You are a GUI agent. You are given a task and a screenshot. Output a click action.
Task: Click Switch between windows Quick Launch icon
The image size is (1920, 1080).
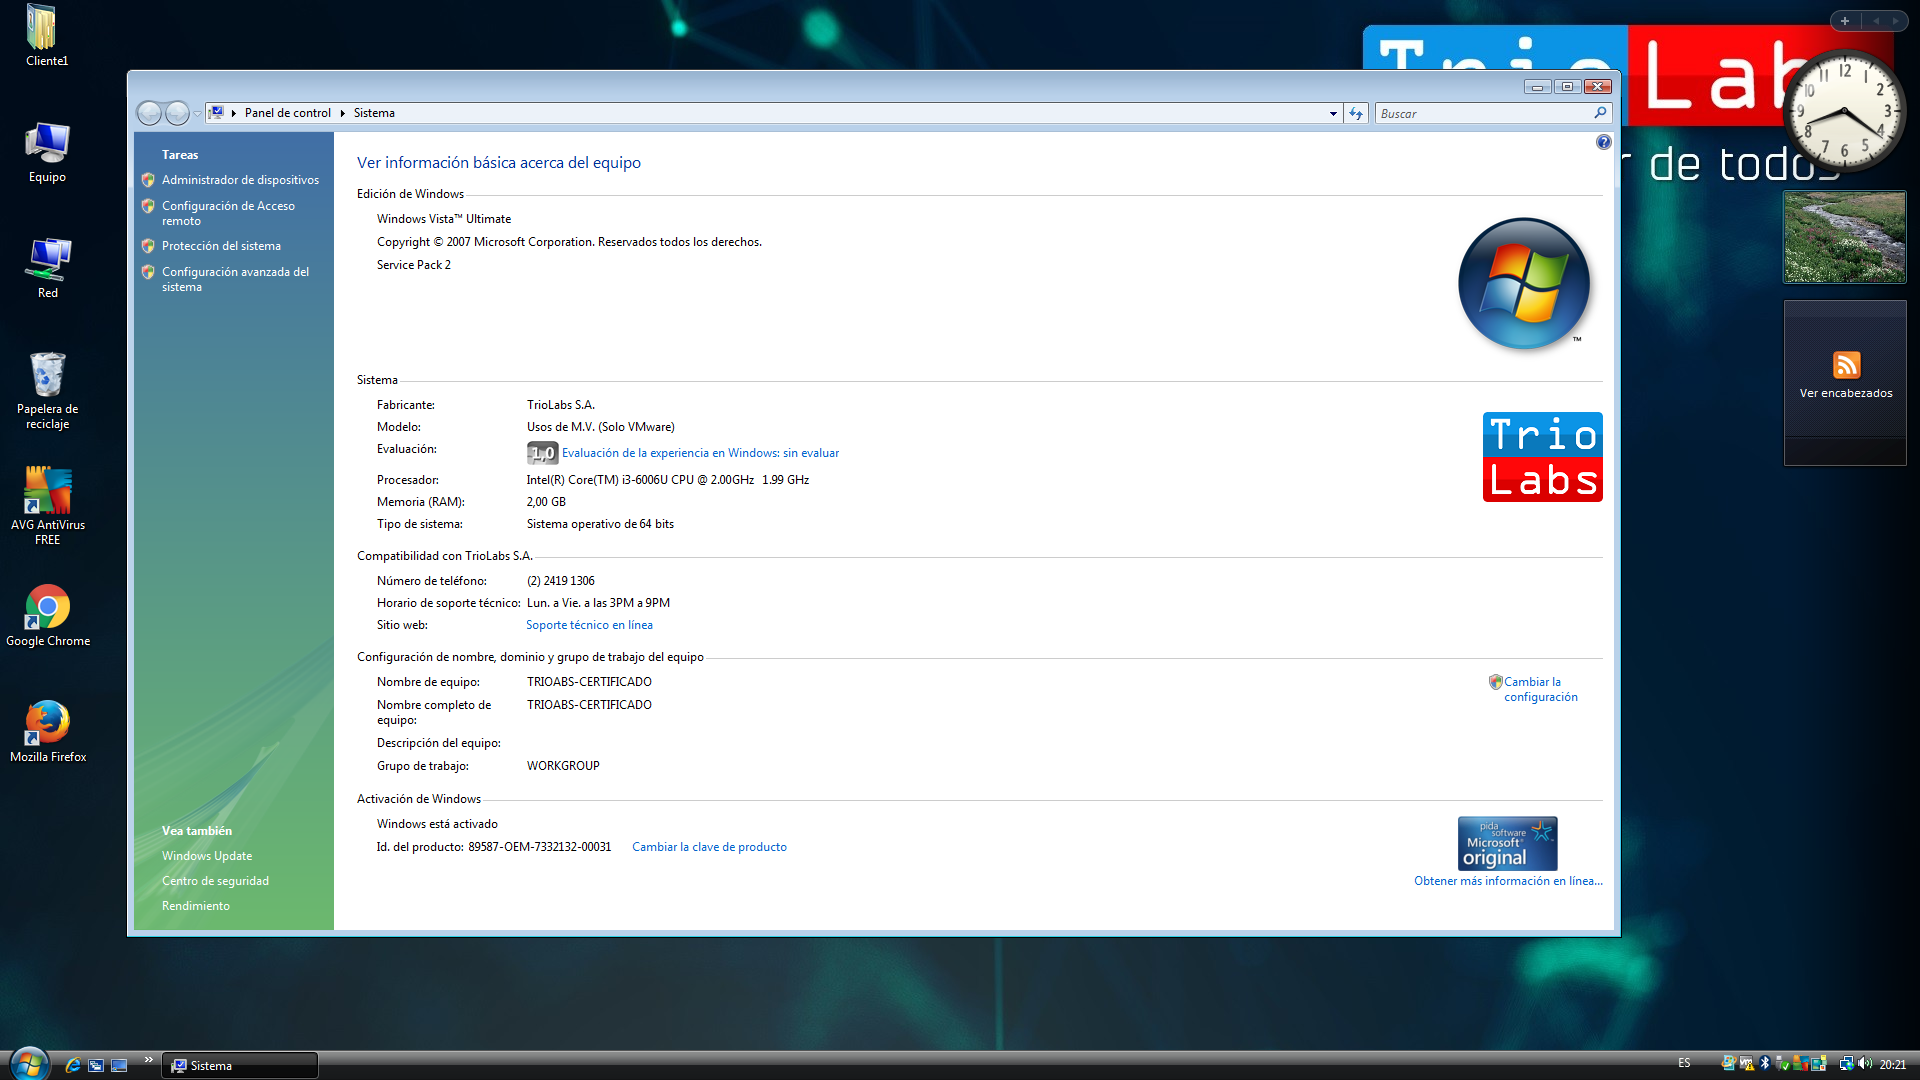pyautogui.click(x=96, y=1065)
